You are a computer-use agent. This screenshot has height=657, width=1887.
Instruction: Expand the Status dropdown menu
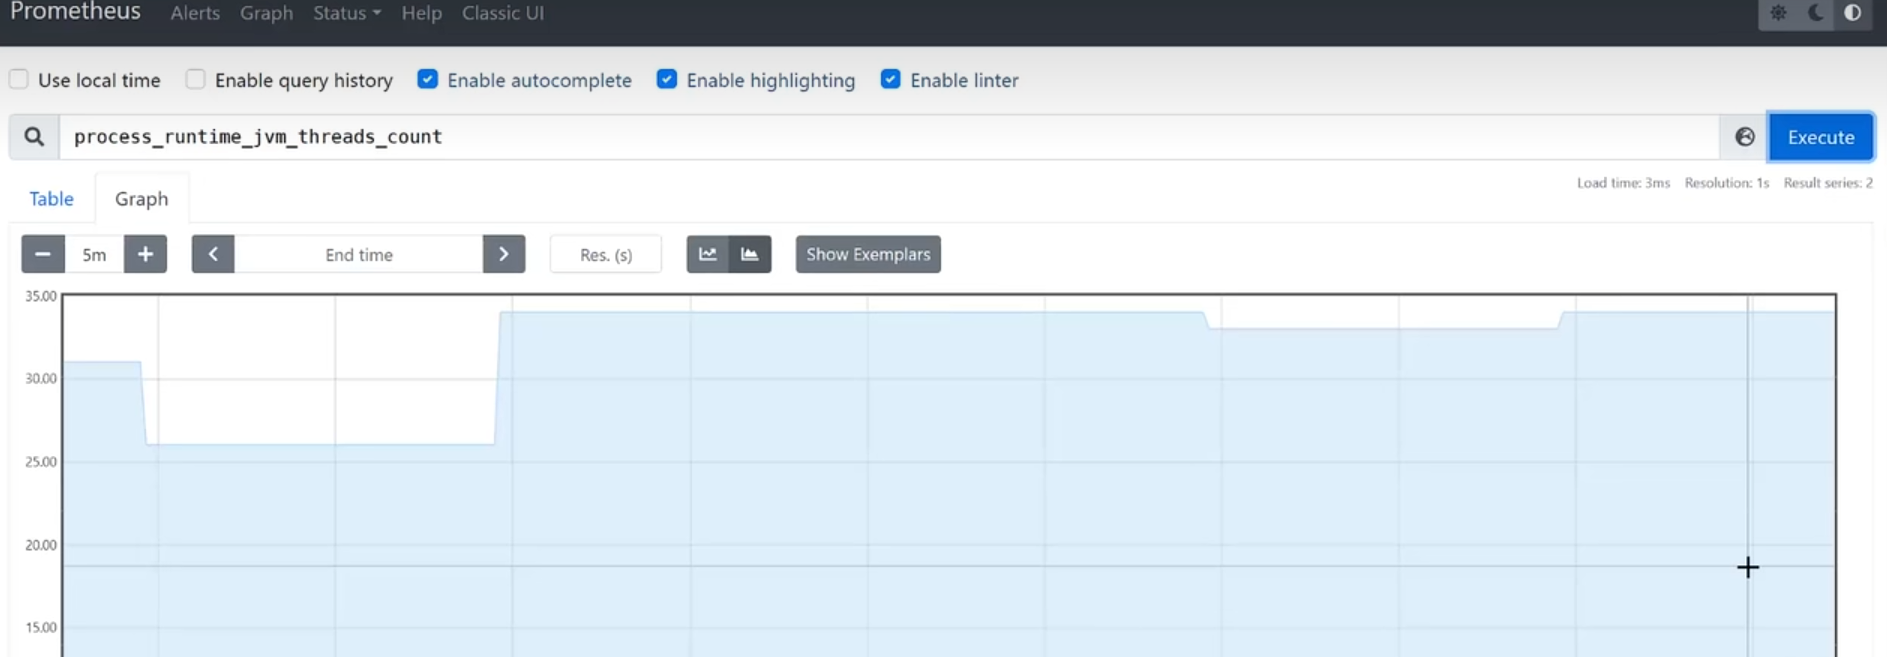347,13
